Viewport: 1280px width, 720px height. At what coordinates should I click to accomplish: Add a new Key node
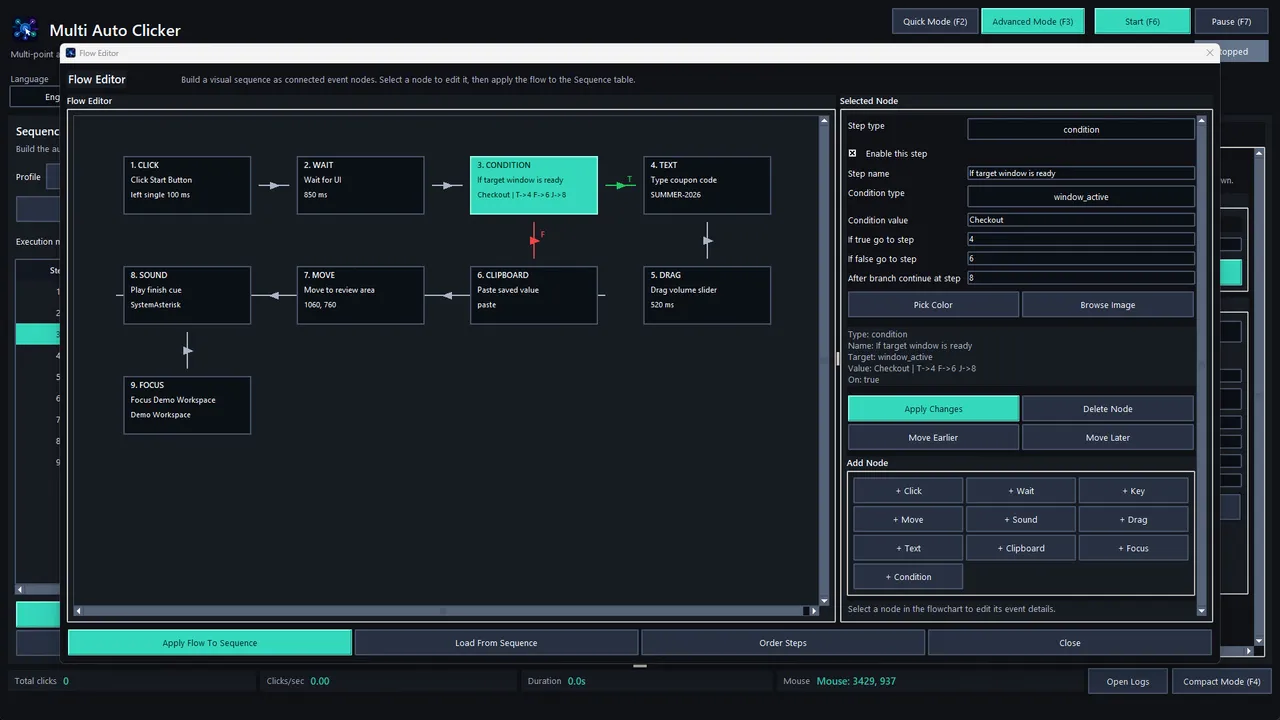[x=1133, y=491]
